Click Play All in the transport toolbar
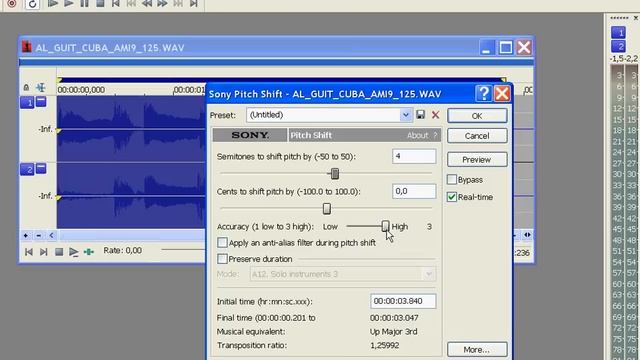The image size is (640, 360). pos(53,4)
